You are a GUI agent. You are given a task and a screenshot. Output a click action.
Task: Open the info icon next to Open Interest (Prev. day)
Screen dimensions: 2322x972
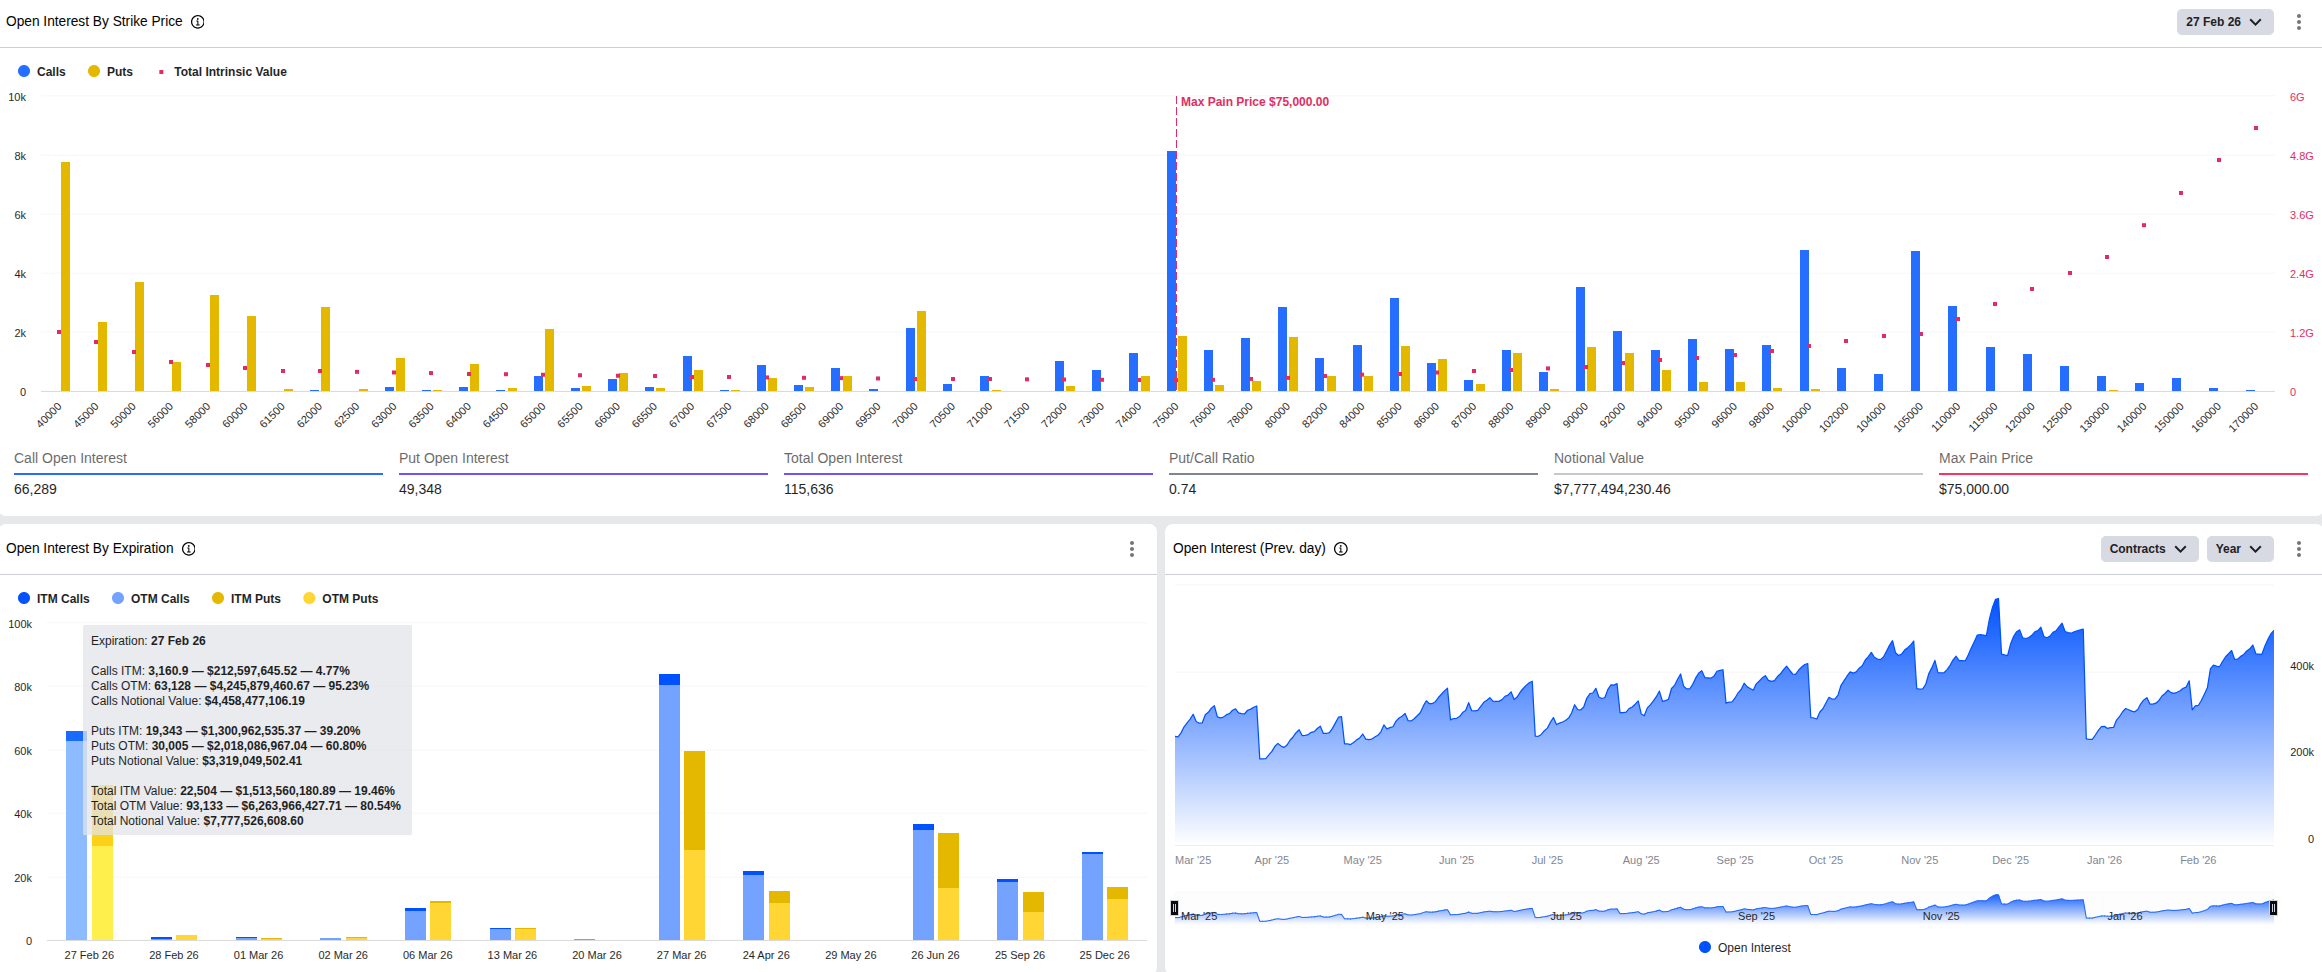click(x=1340, y=548)
